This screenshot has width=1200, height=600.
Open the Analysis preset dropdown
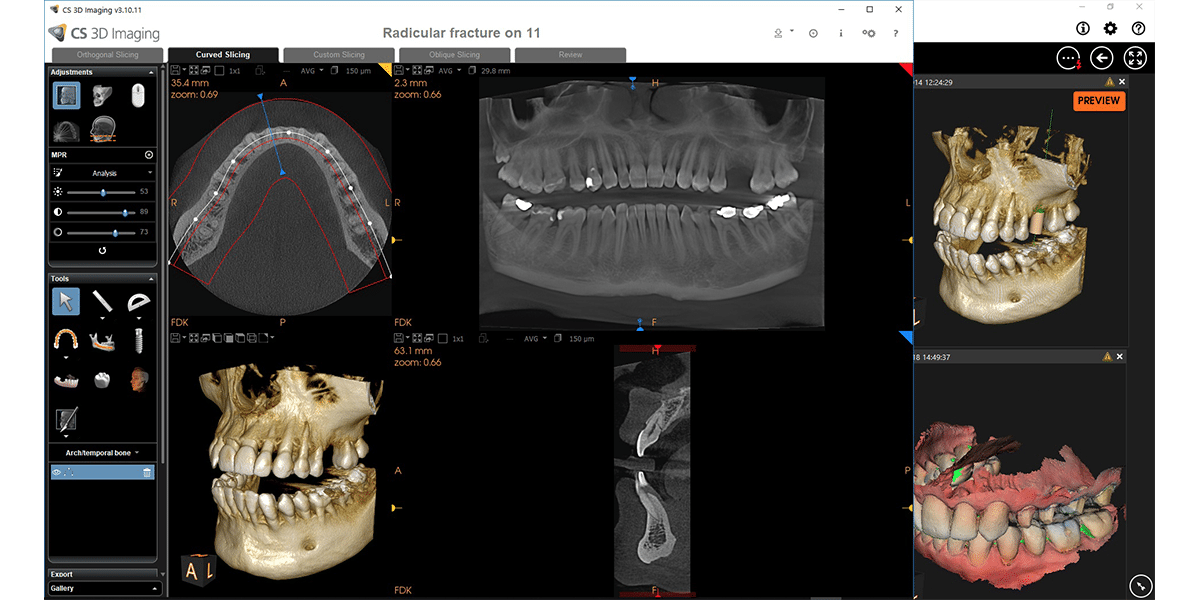[103, 173]
